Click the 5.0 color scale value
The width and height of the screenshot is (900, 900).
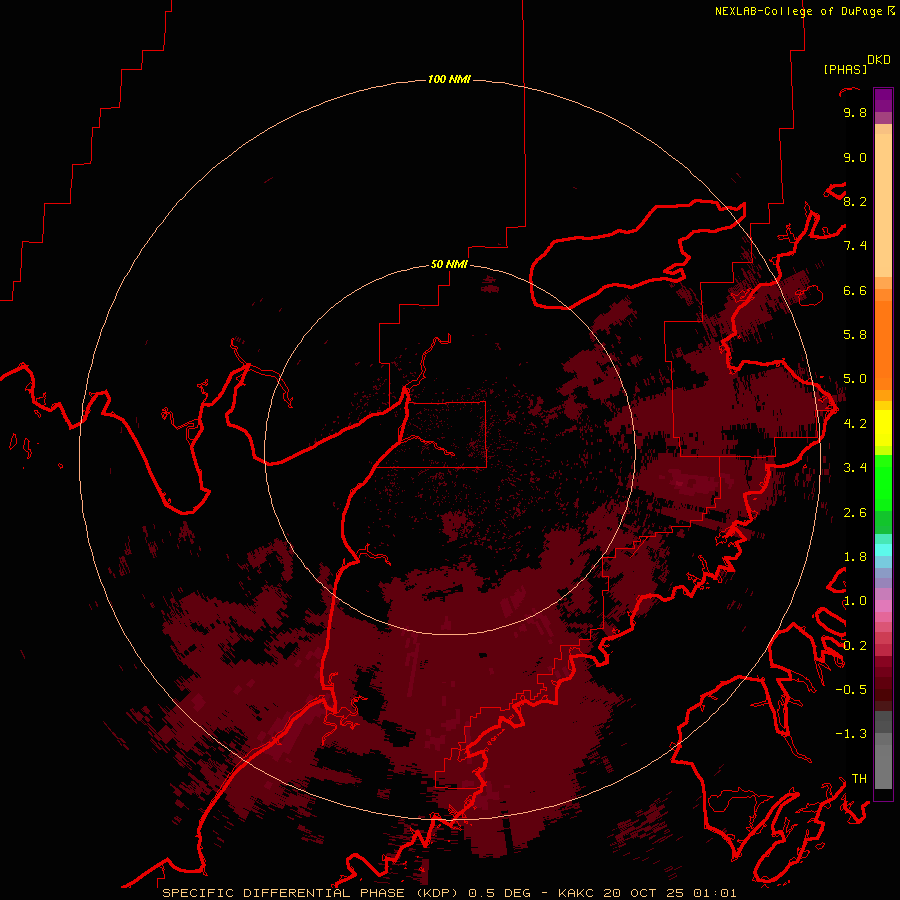pos(855,379)
